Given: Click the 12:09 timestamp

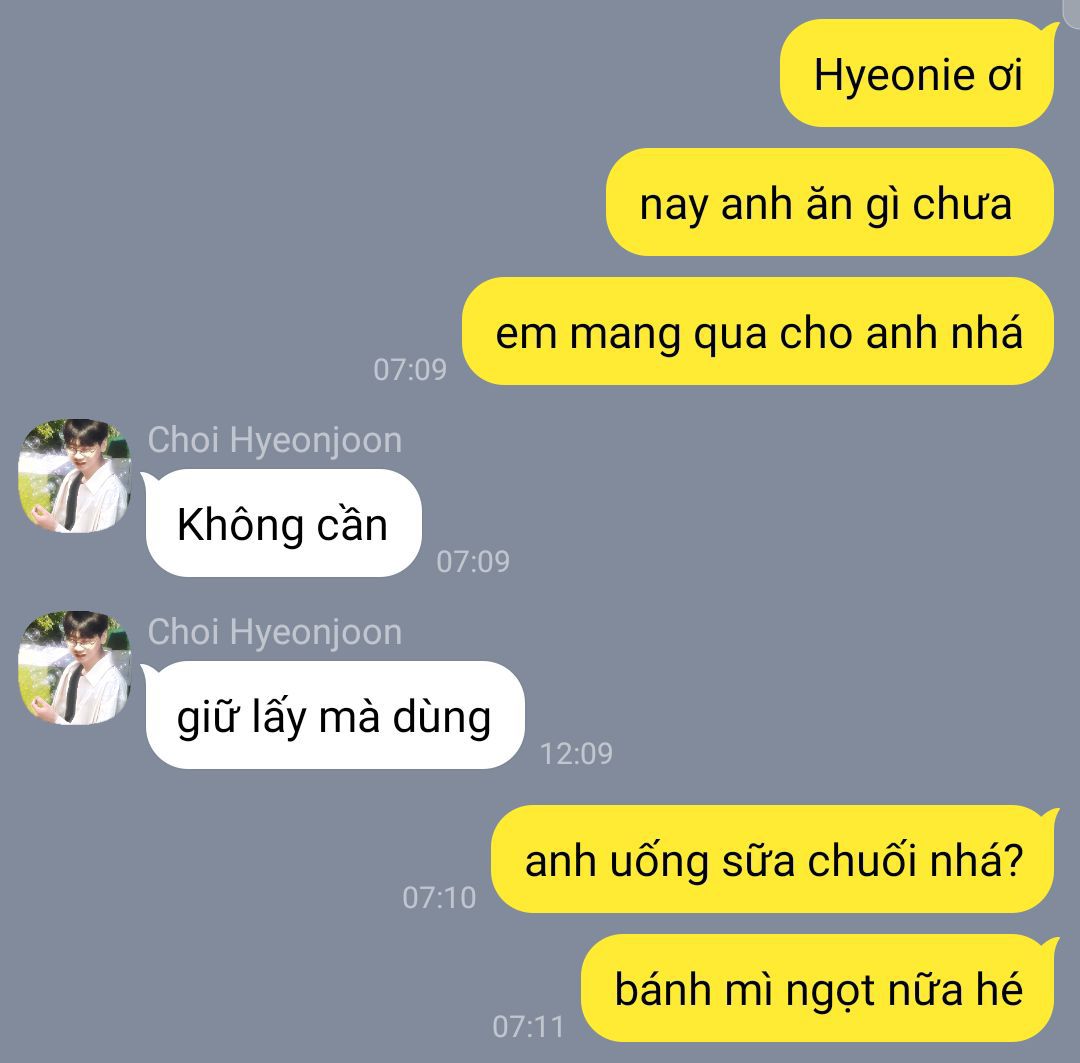Looking at the screenshot, I should [577, 754].
